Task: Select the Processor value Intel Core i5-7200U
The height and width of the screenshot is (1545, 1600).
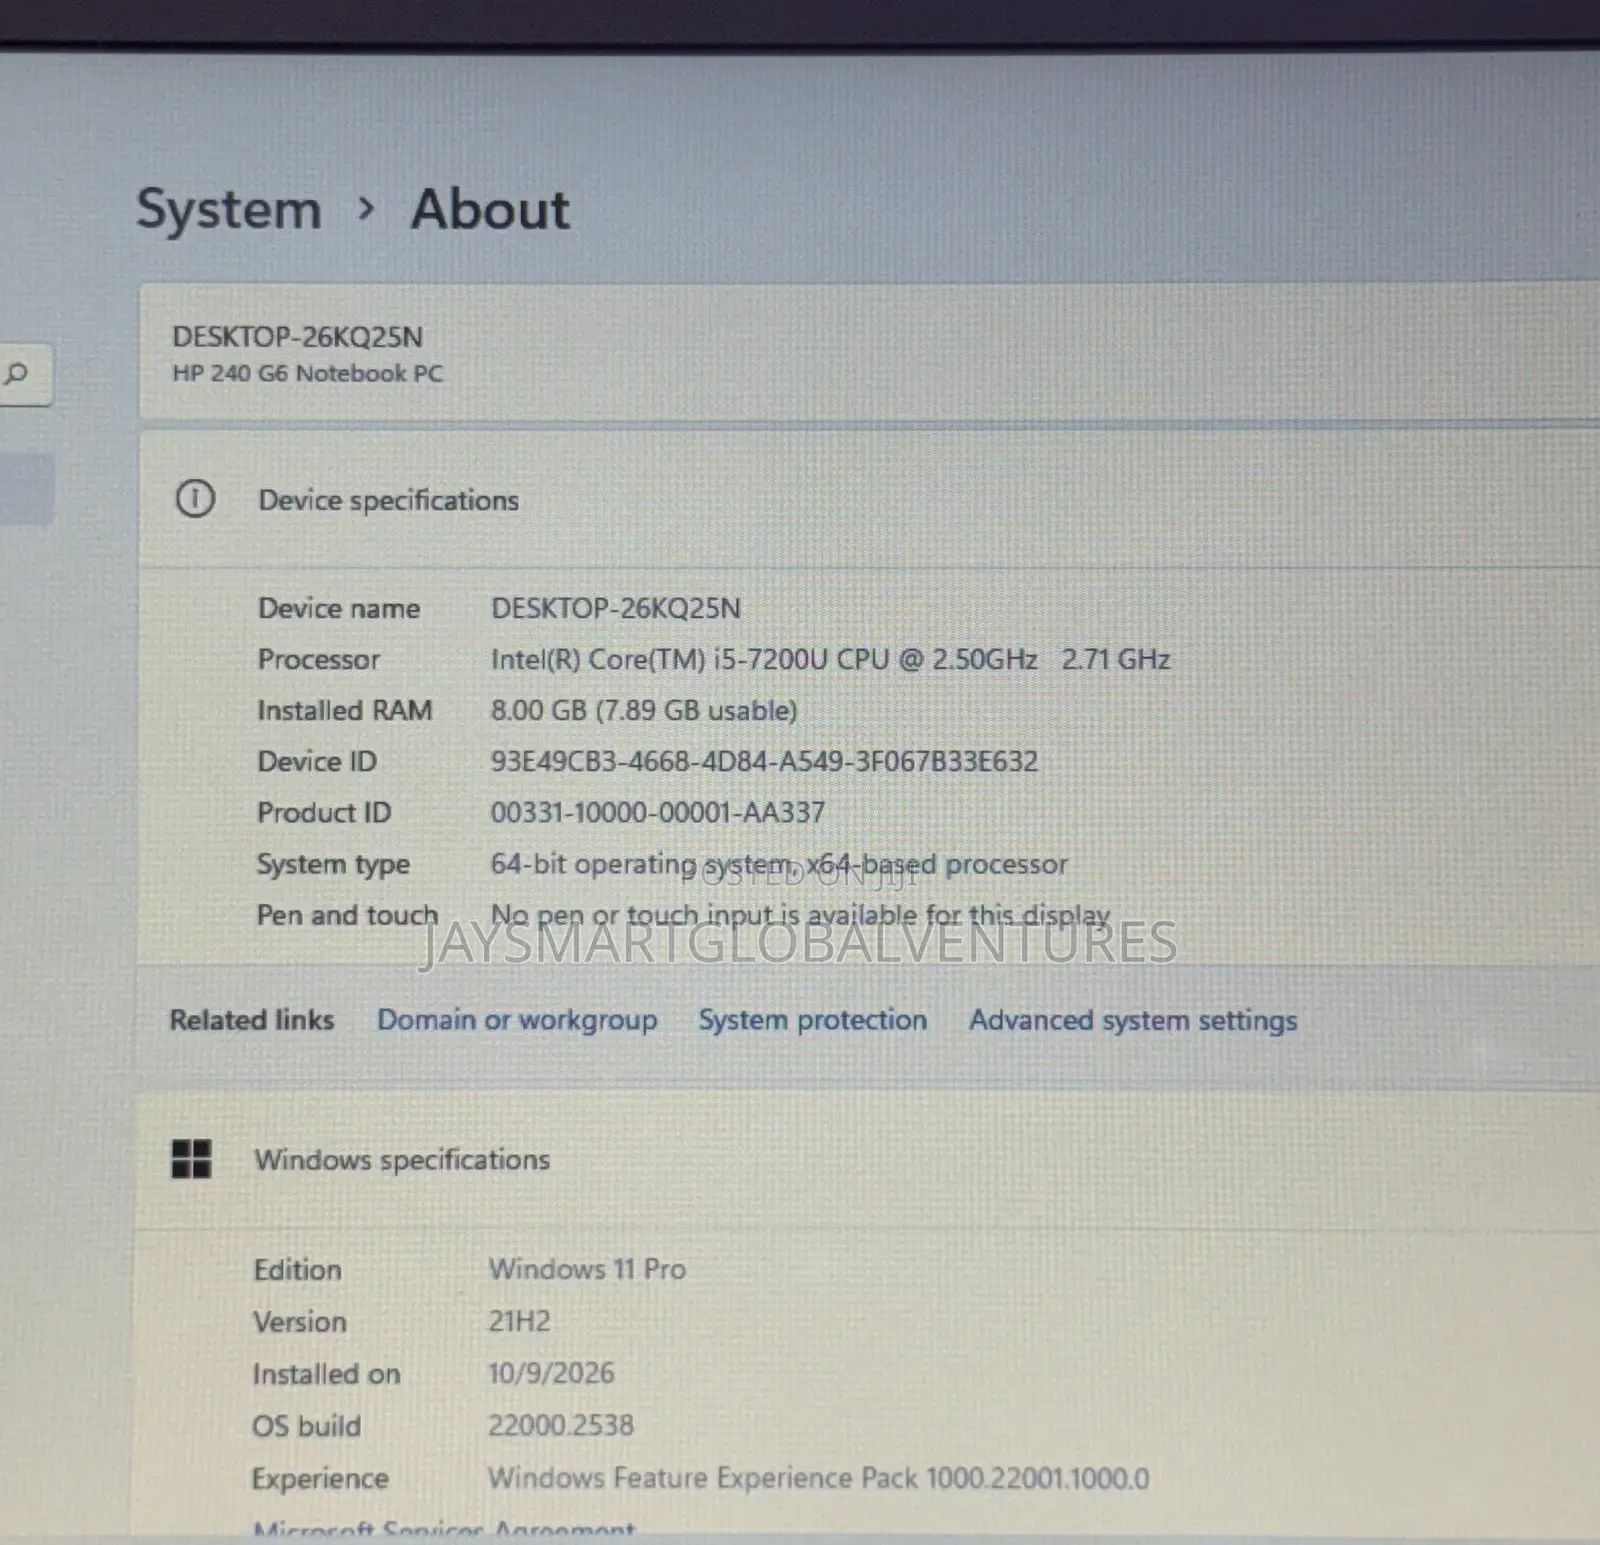Action: [830, 659]
